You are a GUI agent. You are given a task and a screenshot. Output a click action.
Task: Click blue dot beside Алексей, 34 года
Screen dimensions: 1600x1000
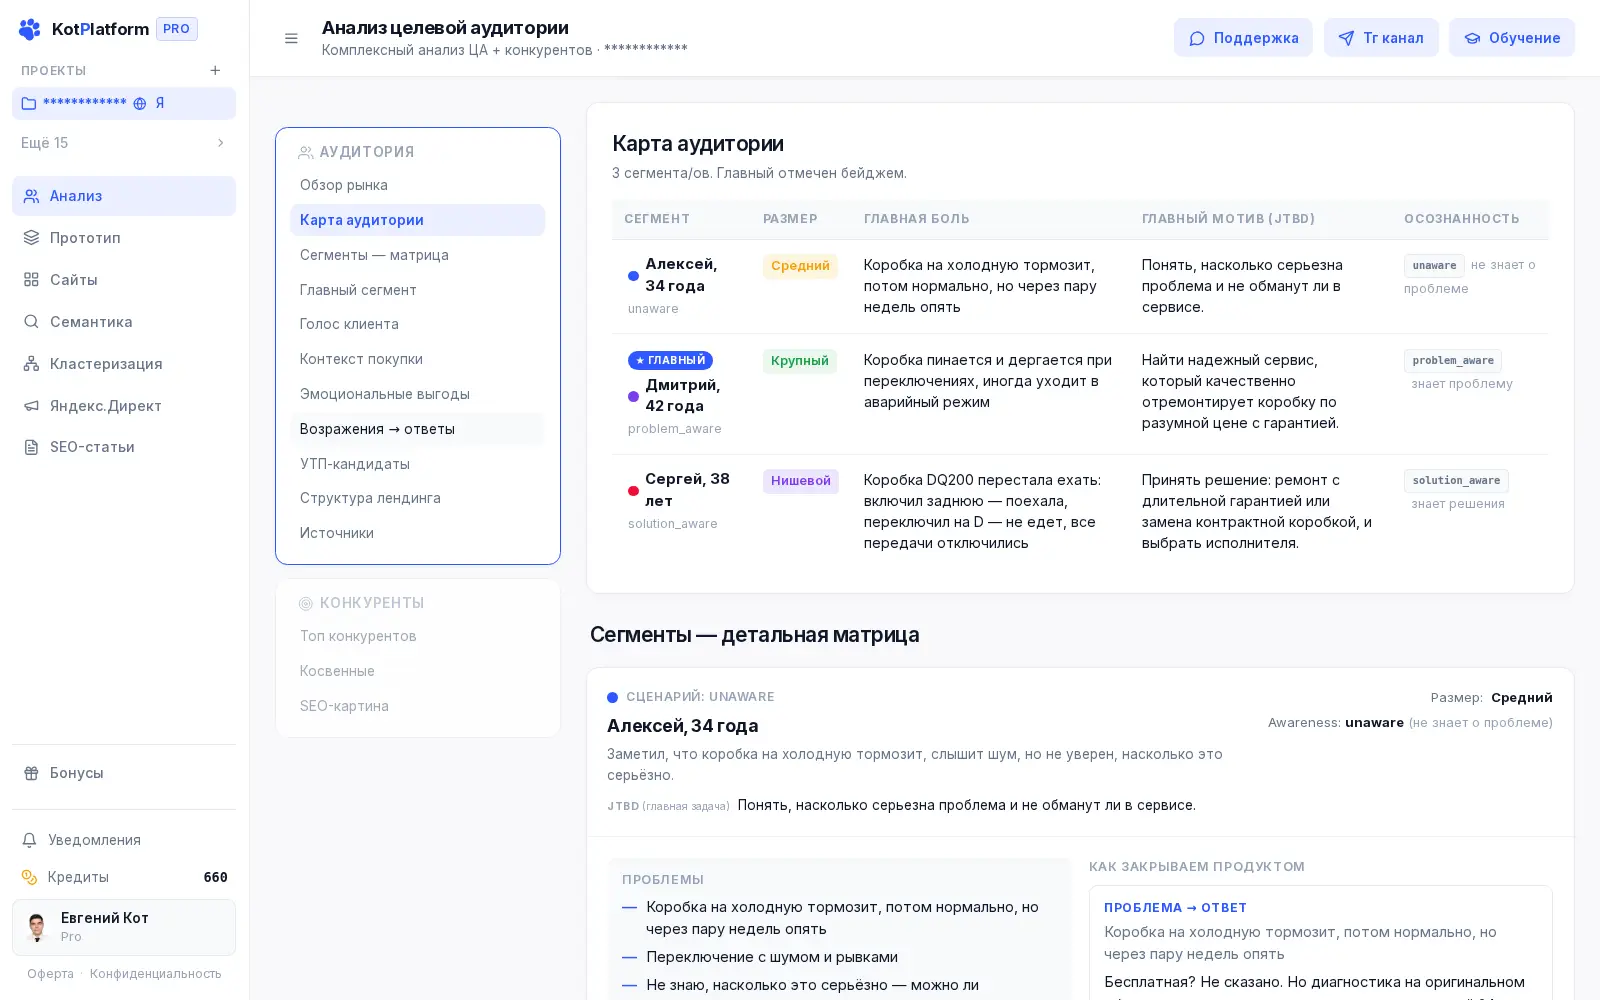tap(633, 276)
